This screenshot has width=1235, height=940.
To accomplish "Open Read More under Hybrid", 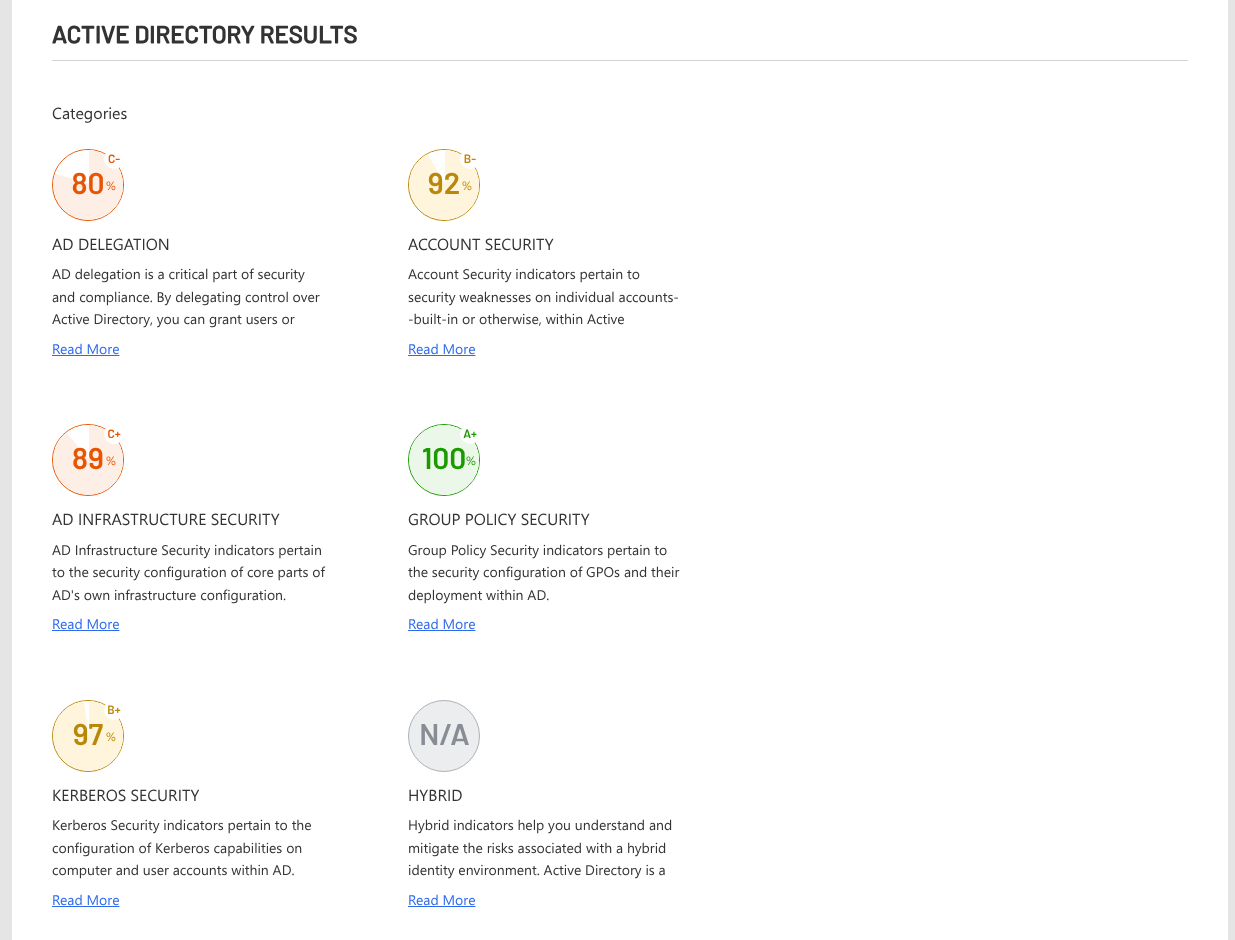I will (442, 900).
